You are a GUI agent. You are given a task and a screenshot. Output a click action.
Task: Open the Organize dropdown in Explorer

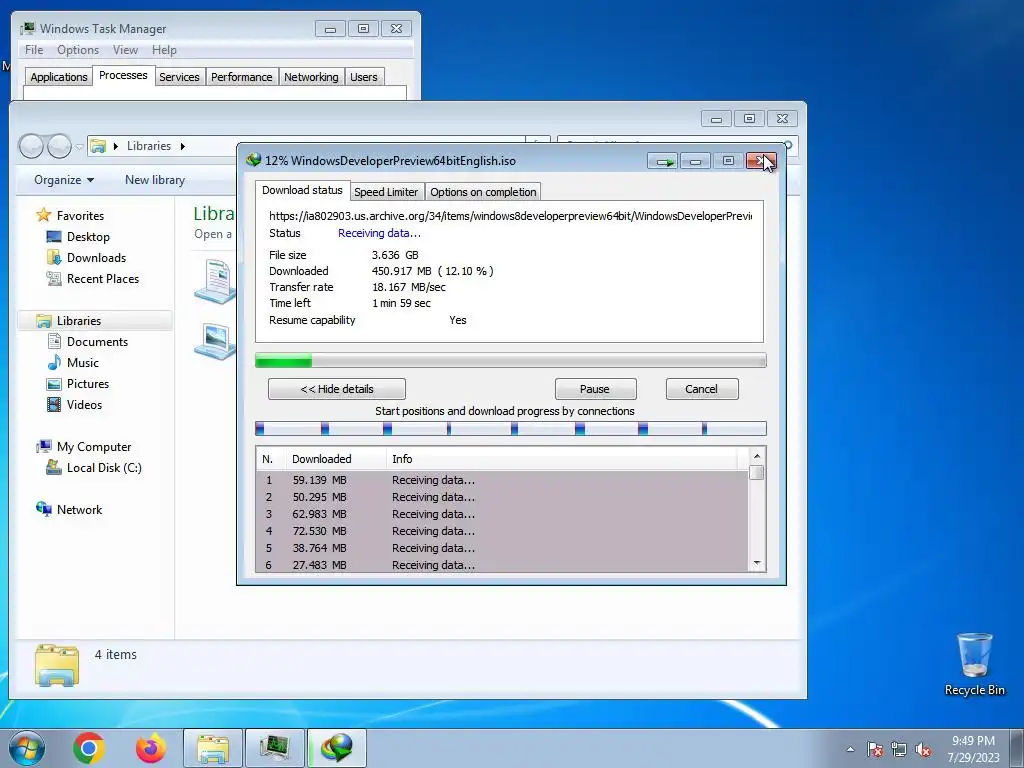(64, 180)
